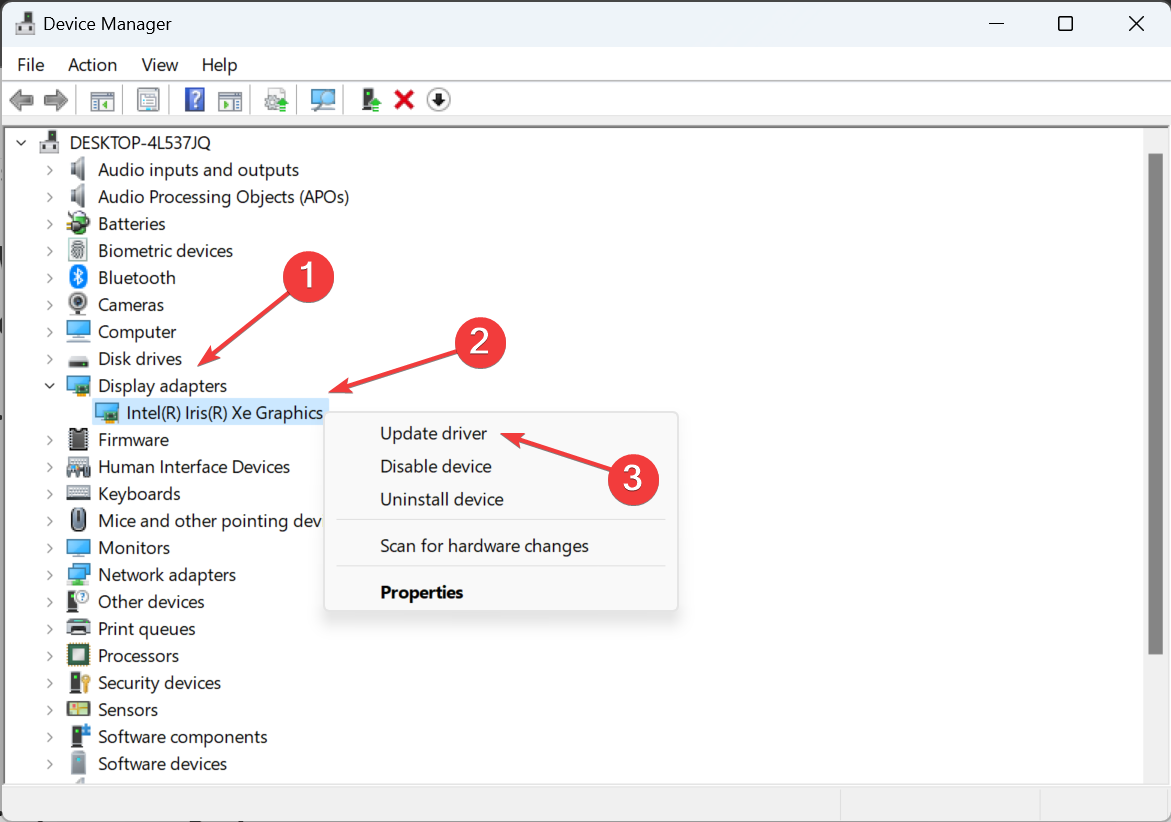Select the Sensors label
This screenshot has height=822, width=1171.
click(x=128, y=709)
